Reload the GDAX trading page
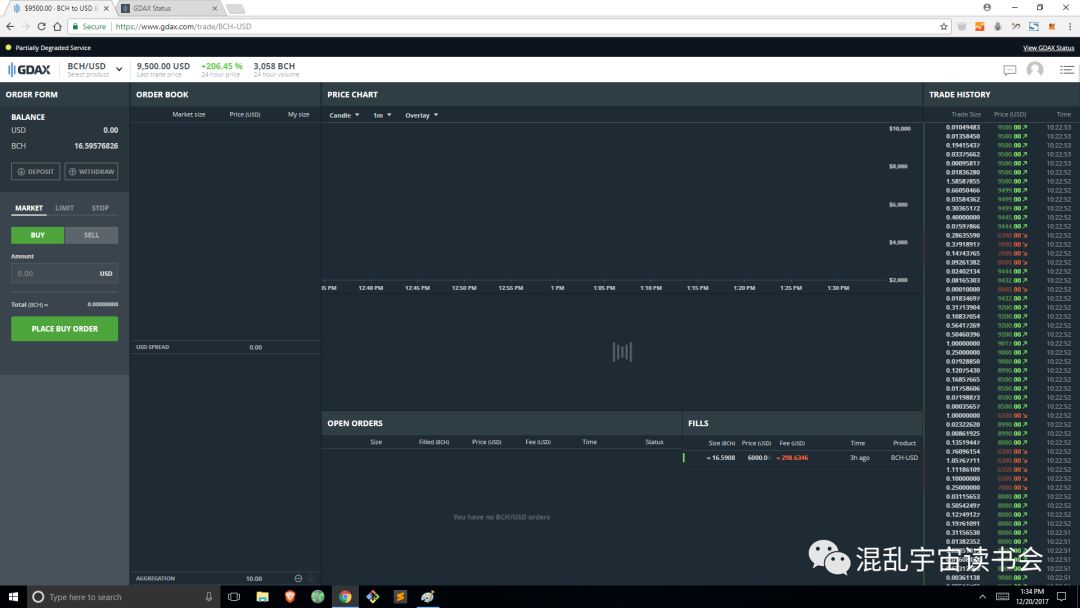1080x608 pixels. pos(41,26)
